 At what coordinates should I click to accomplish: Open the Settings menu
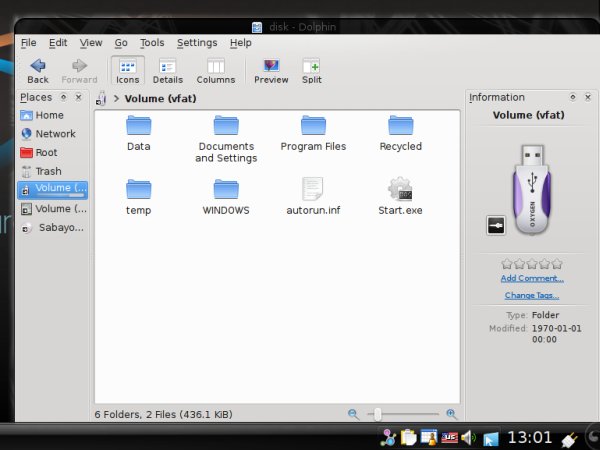click(197, 42)
